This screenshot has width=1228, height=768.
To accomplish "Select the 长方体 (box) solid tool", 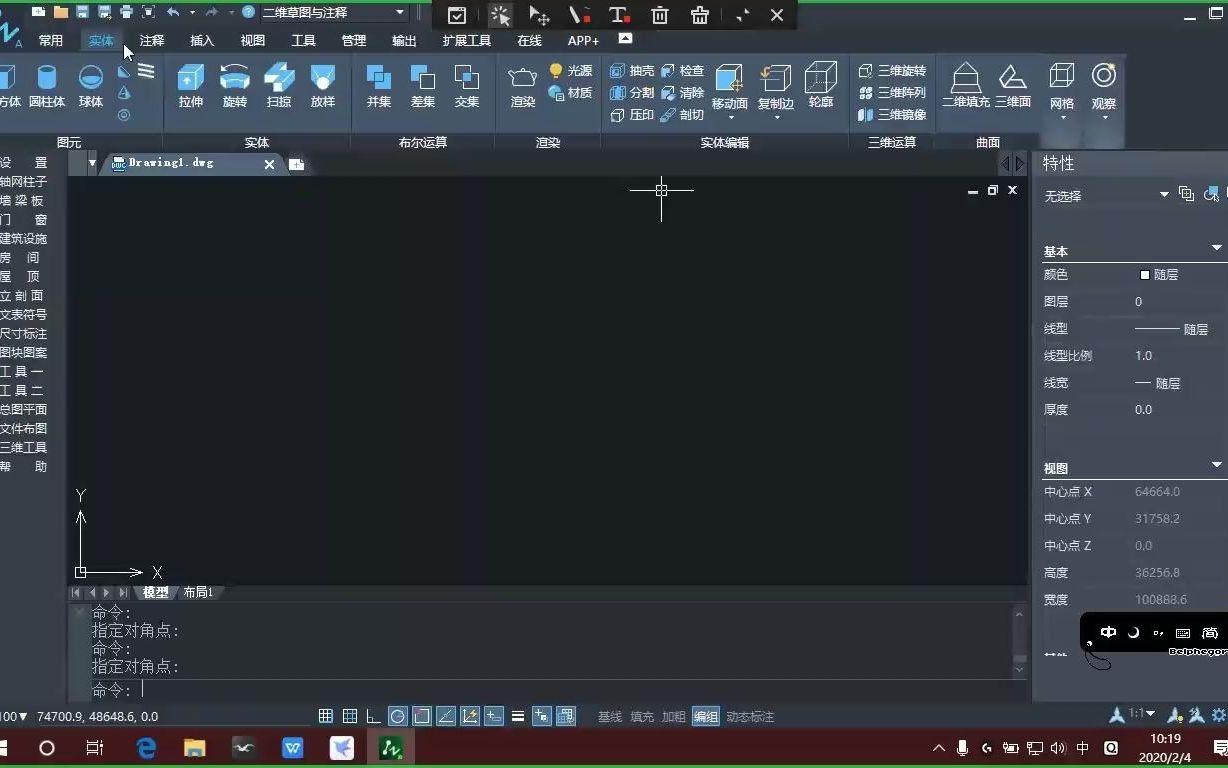I will pos(10,85).
